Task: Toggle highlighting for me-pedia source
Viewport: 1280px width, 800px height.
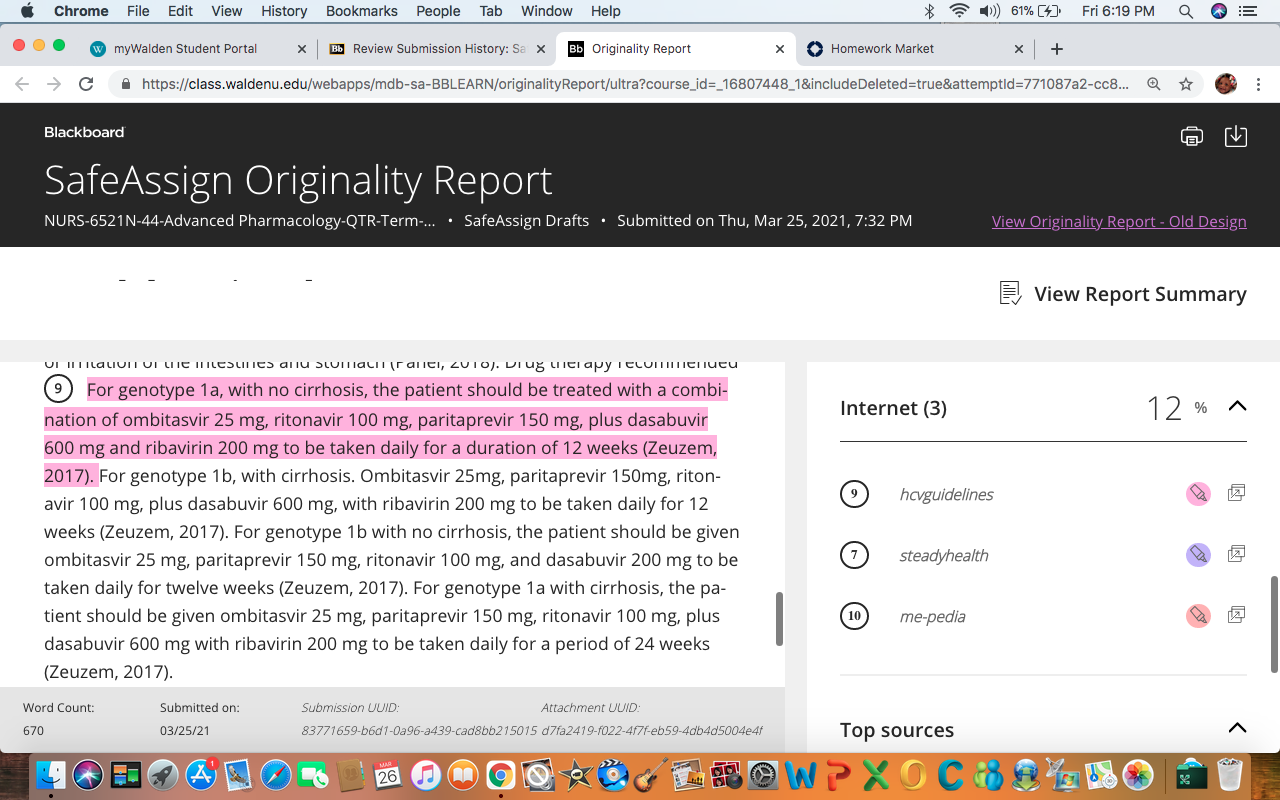Action: [1198, 616]
